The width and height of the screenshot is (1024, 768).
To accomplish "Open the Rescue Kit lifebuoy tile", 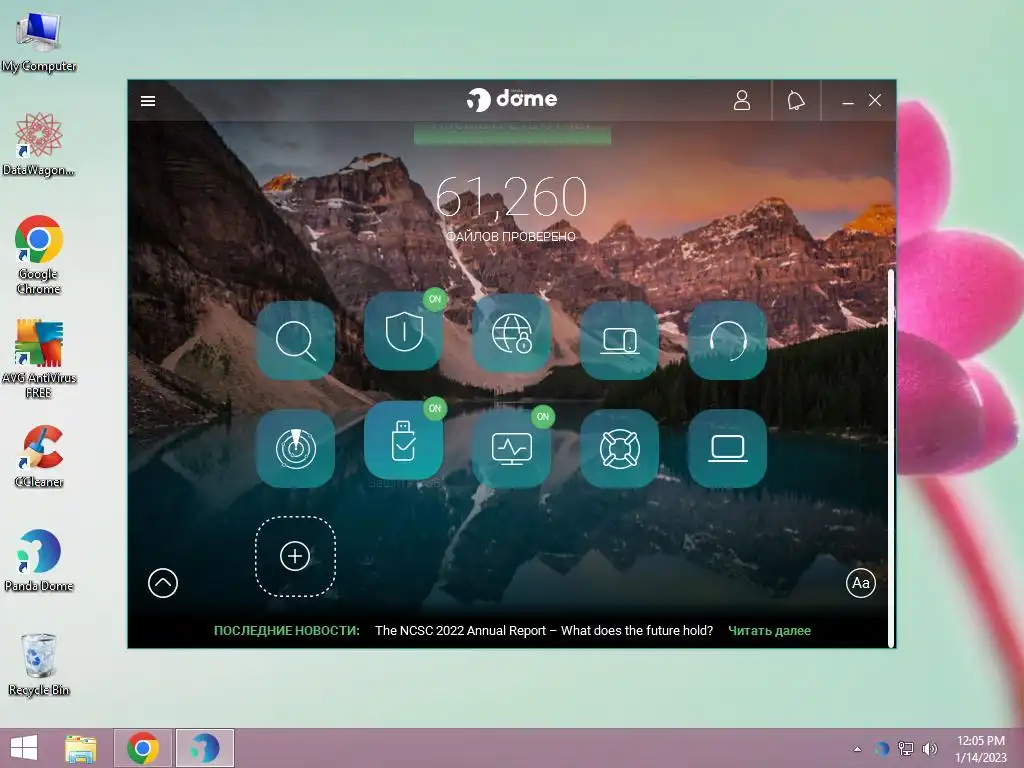I will pyautogui.click(x=619, y=449).
